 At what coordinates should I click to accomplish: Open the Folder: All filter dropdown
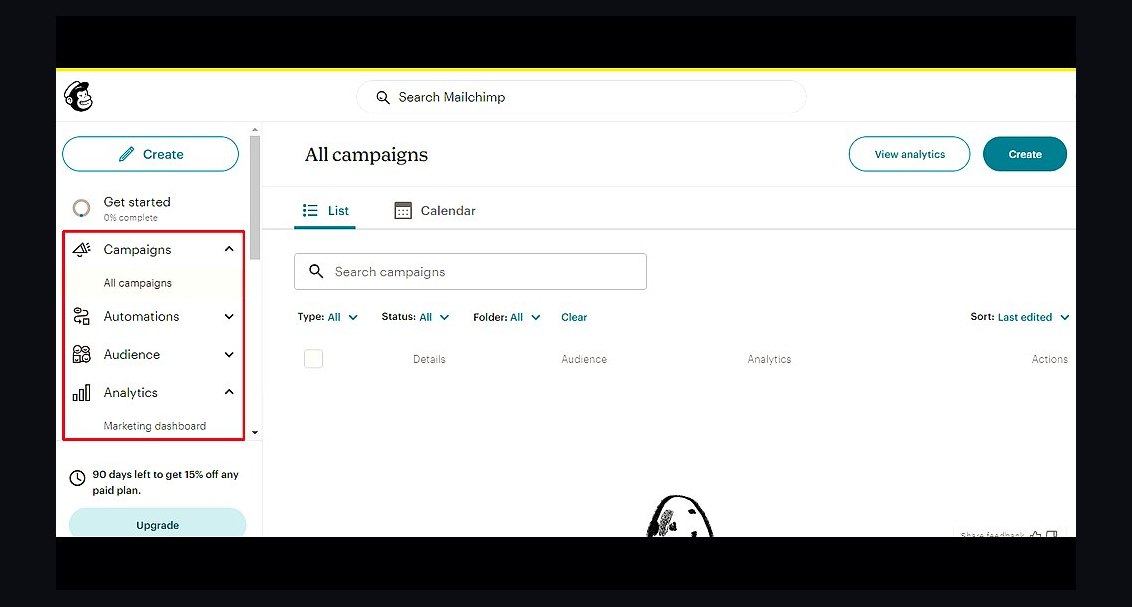click(x=507, y=317)
